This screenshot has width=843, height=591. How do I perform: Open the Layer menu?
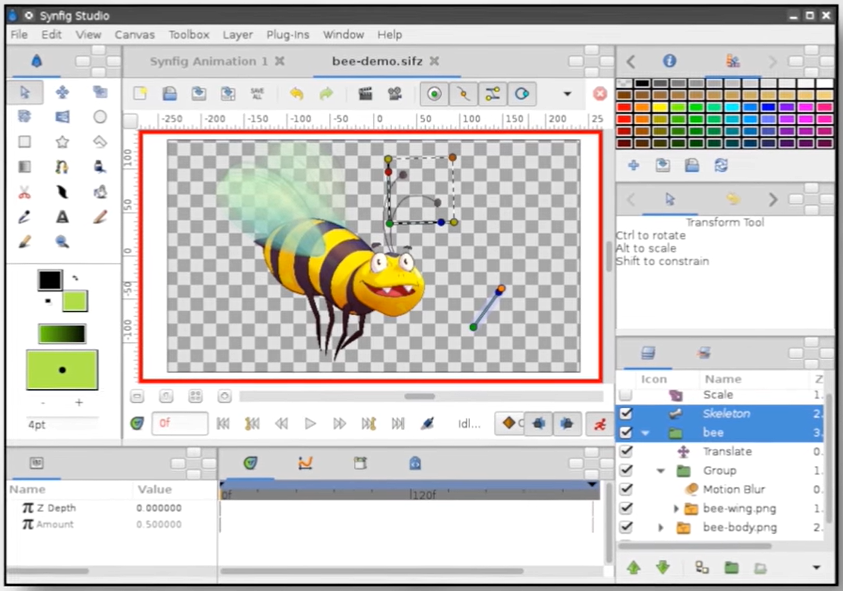point(238,34)
